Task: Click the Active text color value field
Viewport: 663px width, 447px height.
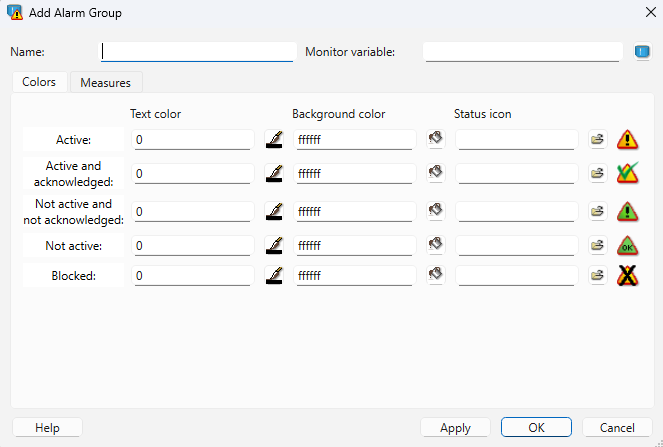Action: pyautogui.click(x=192, y=140)
